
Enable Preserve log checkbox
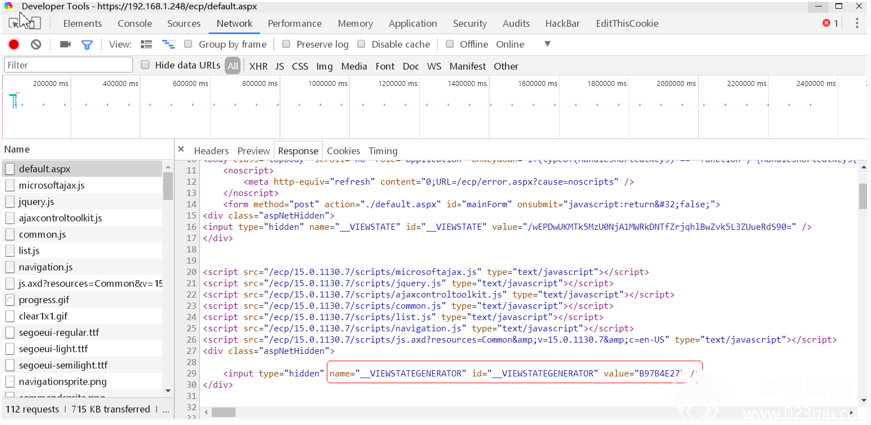pyautogui.click(x=286, y=44)
